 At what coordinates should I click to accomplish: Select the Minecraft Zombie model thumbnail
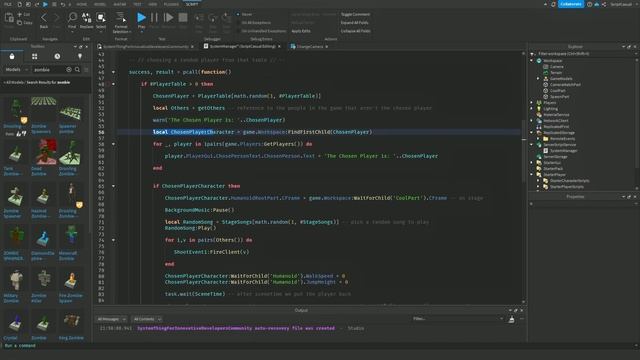click(71, 237)
